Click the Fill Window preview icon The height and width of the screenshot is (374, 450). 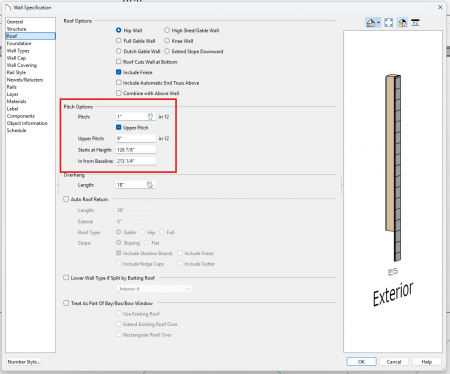tap(389, 23)
